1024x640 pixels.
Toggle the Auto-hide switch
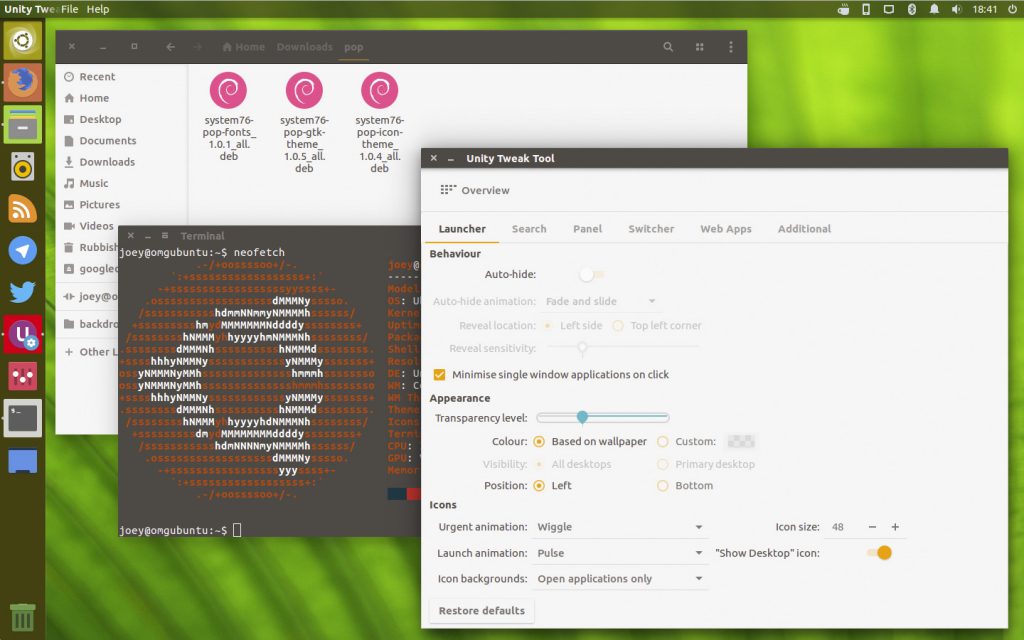click(592, 275)
